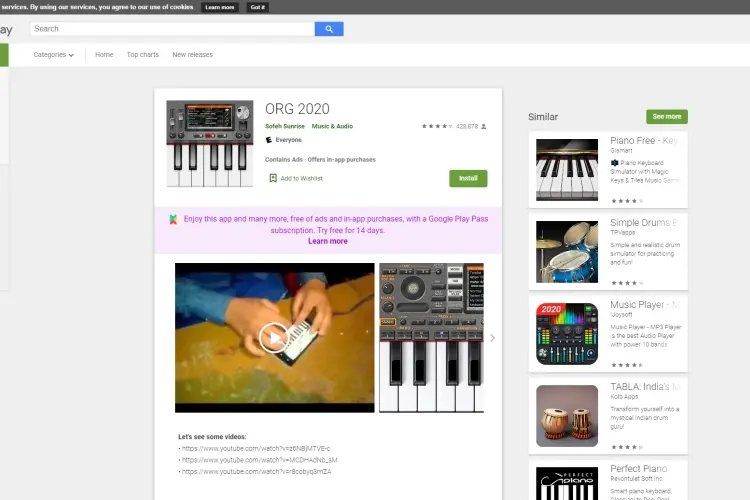Open the first YouTube video link
750x500 pixels.
[256, 448]
